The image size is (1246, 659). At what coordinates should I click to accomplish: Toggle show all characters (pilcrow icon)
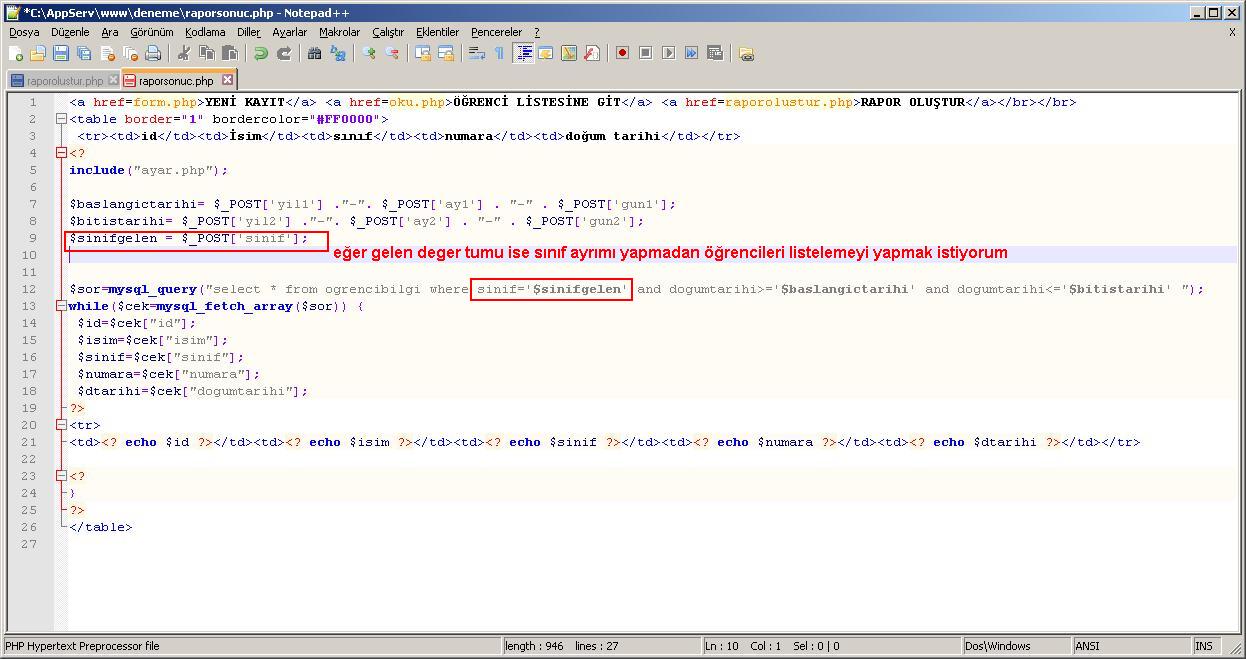(x=499, y=53)
